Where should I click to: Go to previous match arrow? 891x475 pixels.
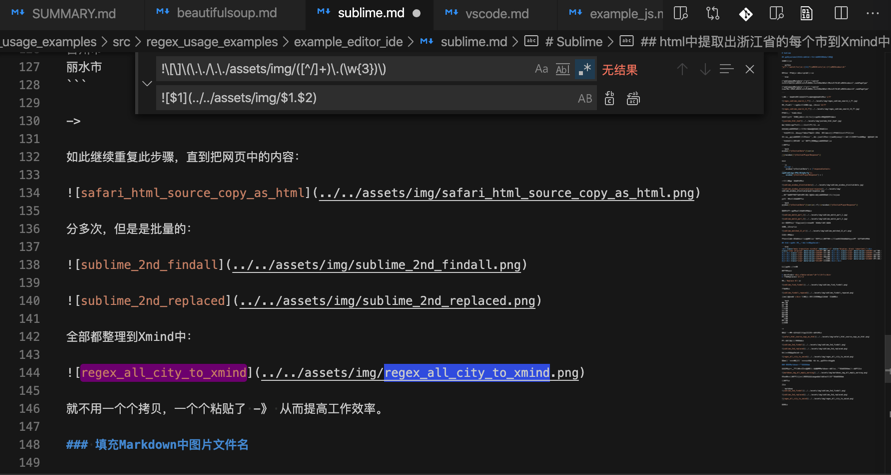682,69
